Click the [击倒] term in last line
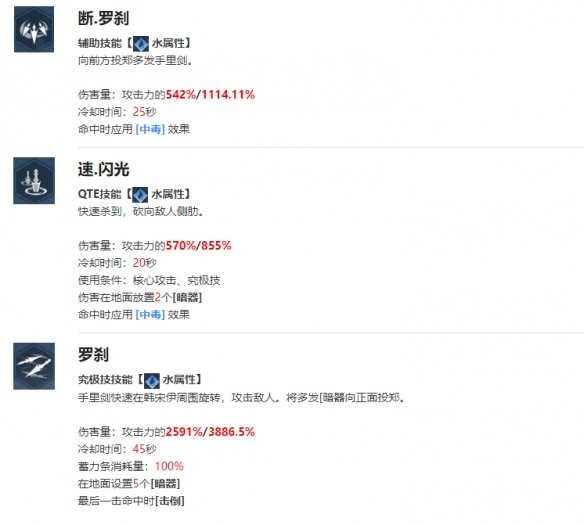584x525 pixels. 169,501
